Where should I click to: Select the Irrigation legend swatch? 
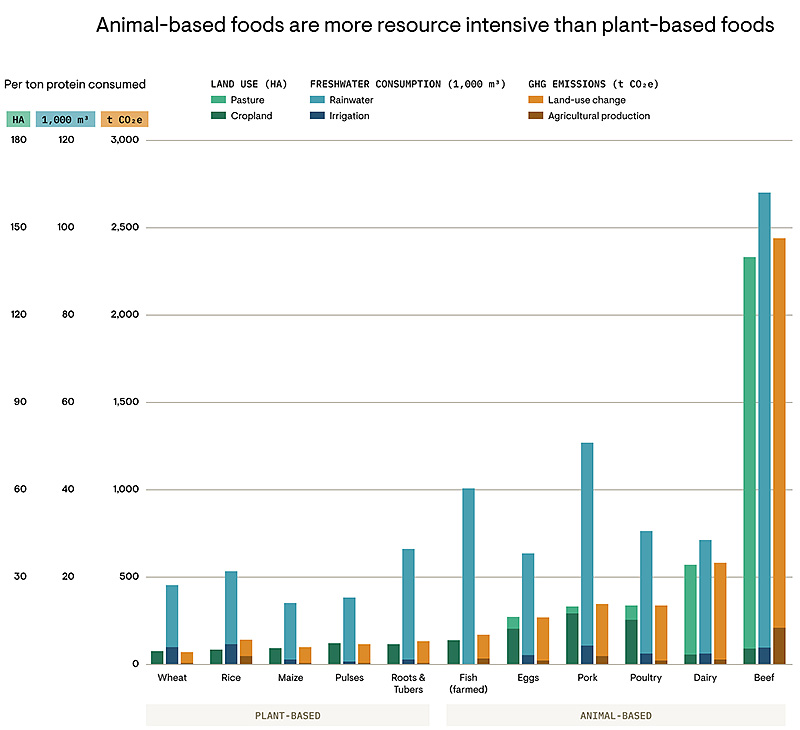[x=318, y=116]
